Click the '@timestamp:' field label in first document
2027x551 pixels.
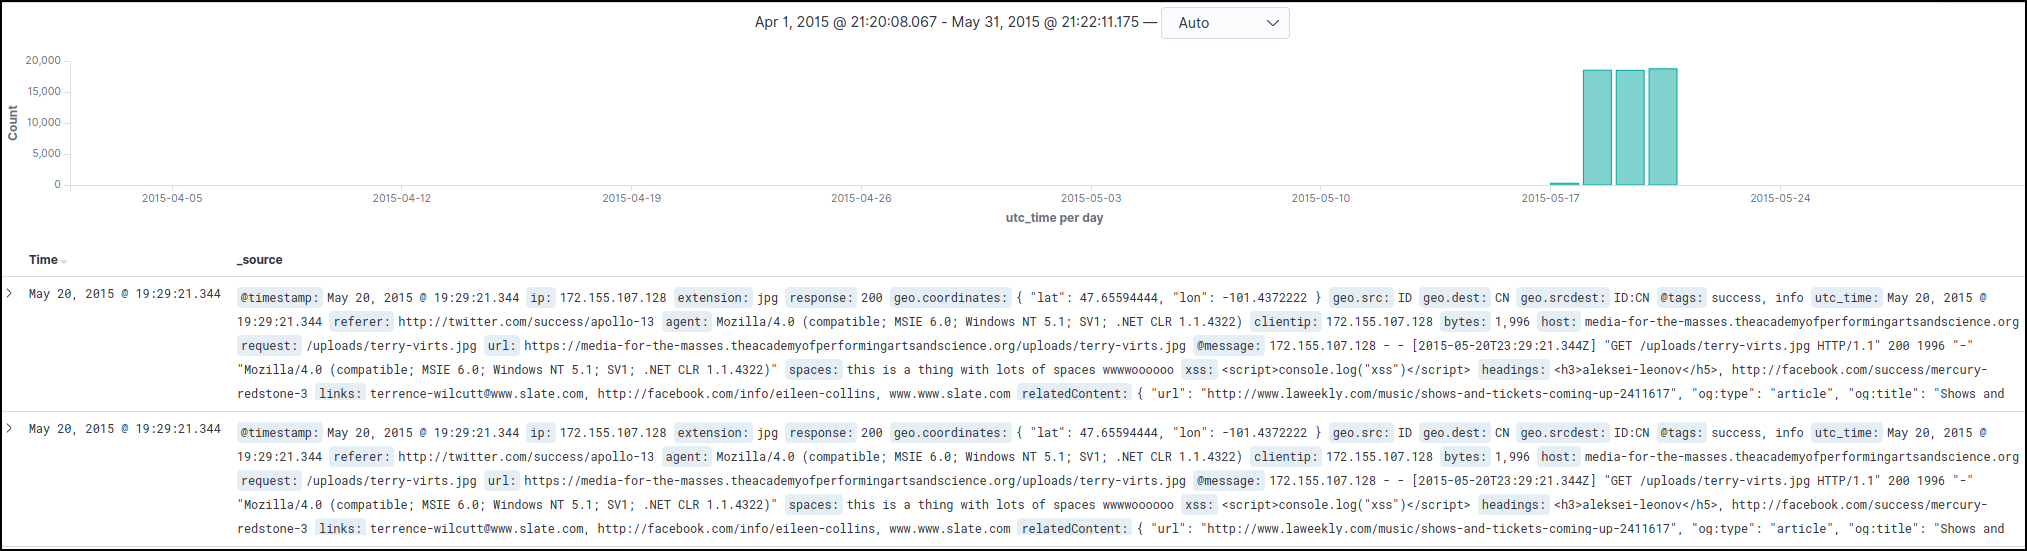click(280, 298)
